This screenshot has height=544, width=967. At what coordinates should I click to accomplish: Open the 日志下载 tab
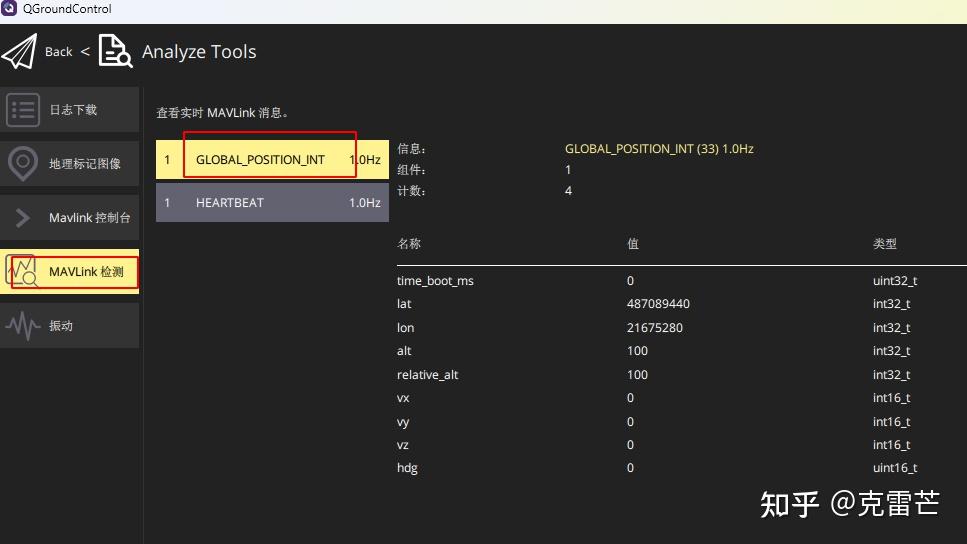coord(73,110)
